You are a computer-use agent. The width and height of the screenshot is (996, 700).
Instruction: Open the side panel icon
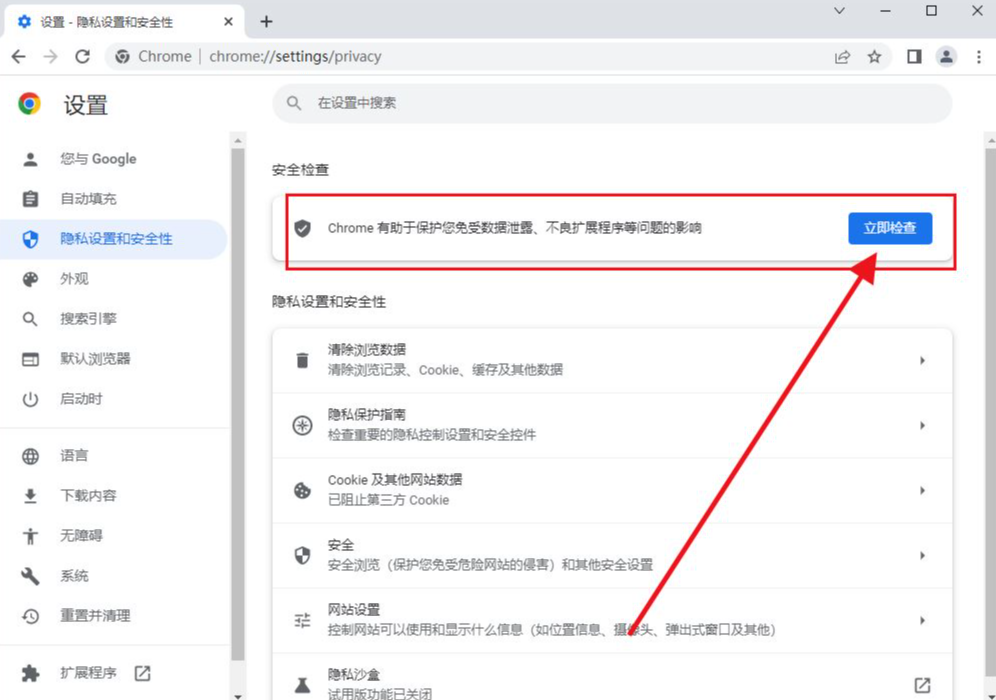(914, 57)
